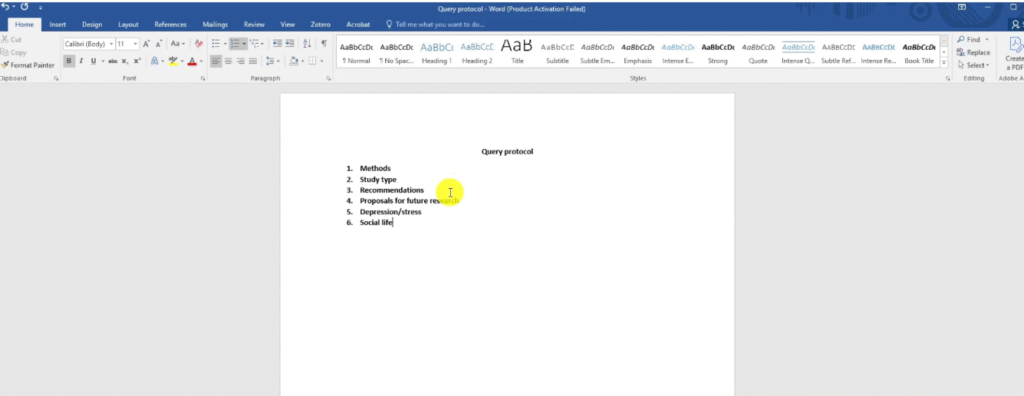Image resolution: width=1024 pixels, height=396 pixels.
Task: Open the Calibri (Body) font name dropdown
Action: pyautogui.click(x=89, y=44)
